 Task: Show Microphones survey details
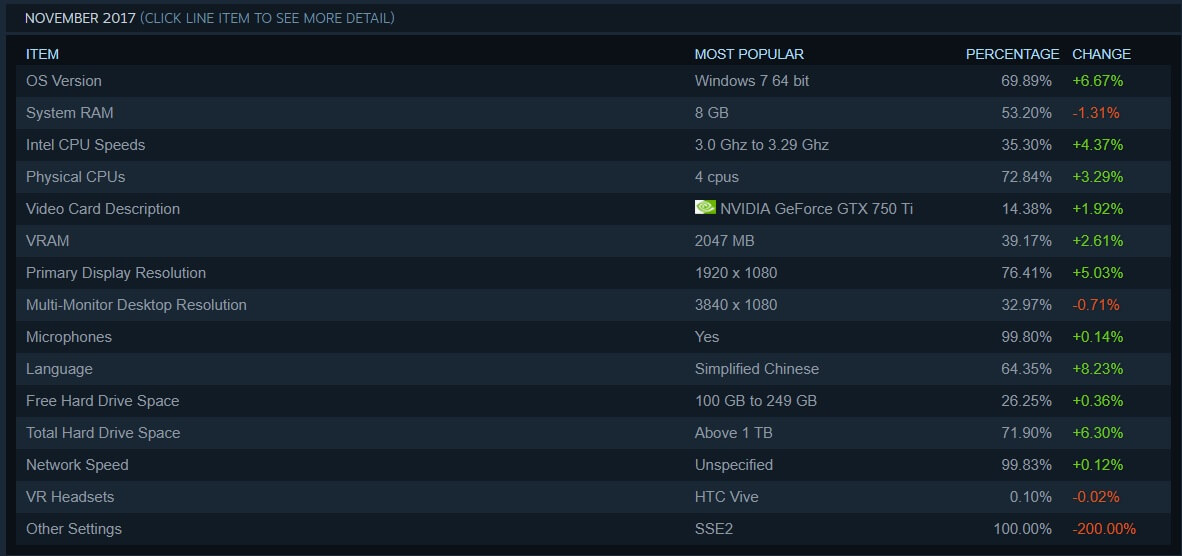click(69, 337)
